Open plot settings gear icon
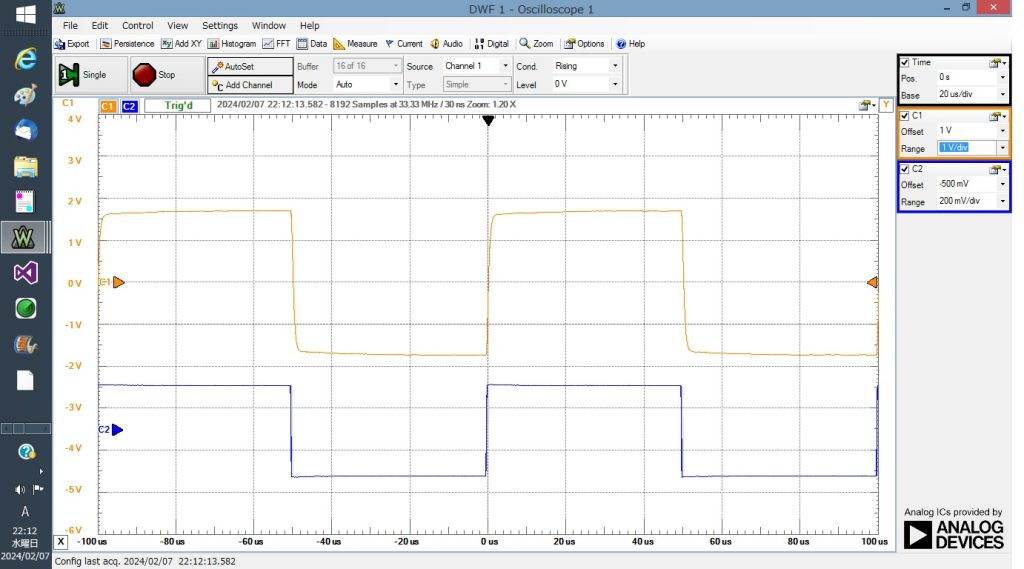1024x569 pixels. coord(867,105)
